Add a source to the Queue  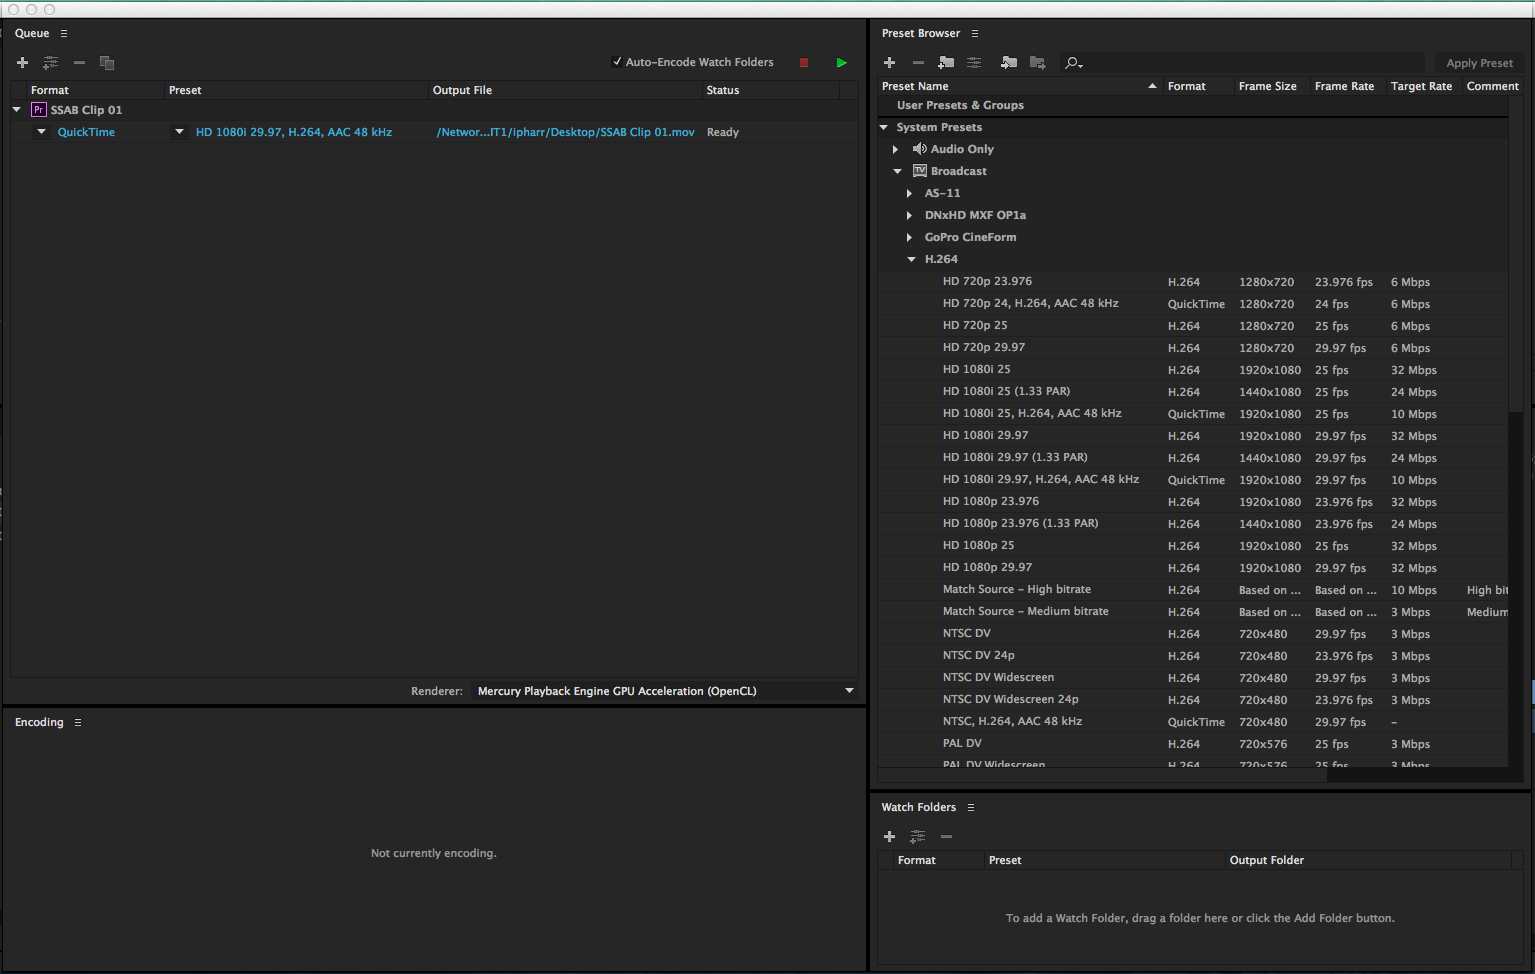pos(22,63)
